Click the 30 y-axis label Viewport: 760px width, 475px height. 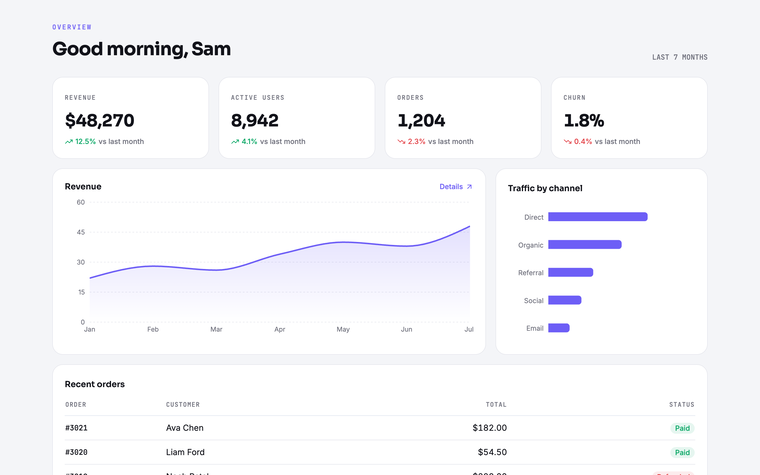tap(80, 262)
